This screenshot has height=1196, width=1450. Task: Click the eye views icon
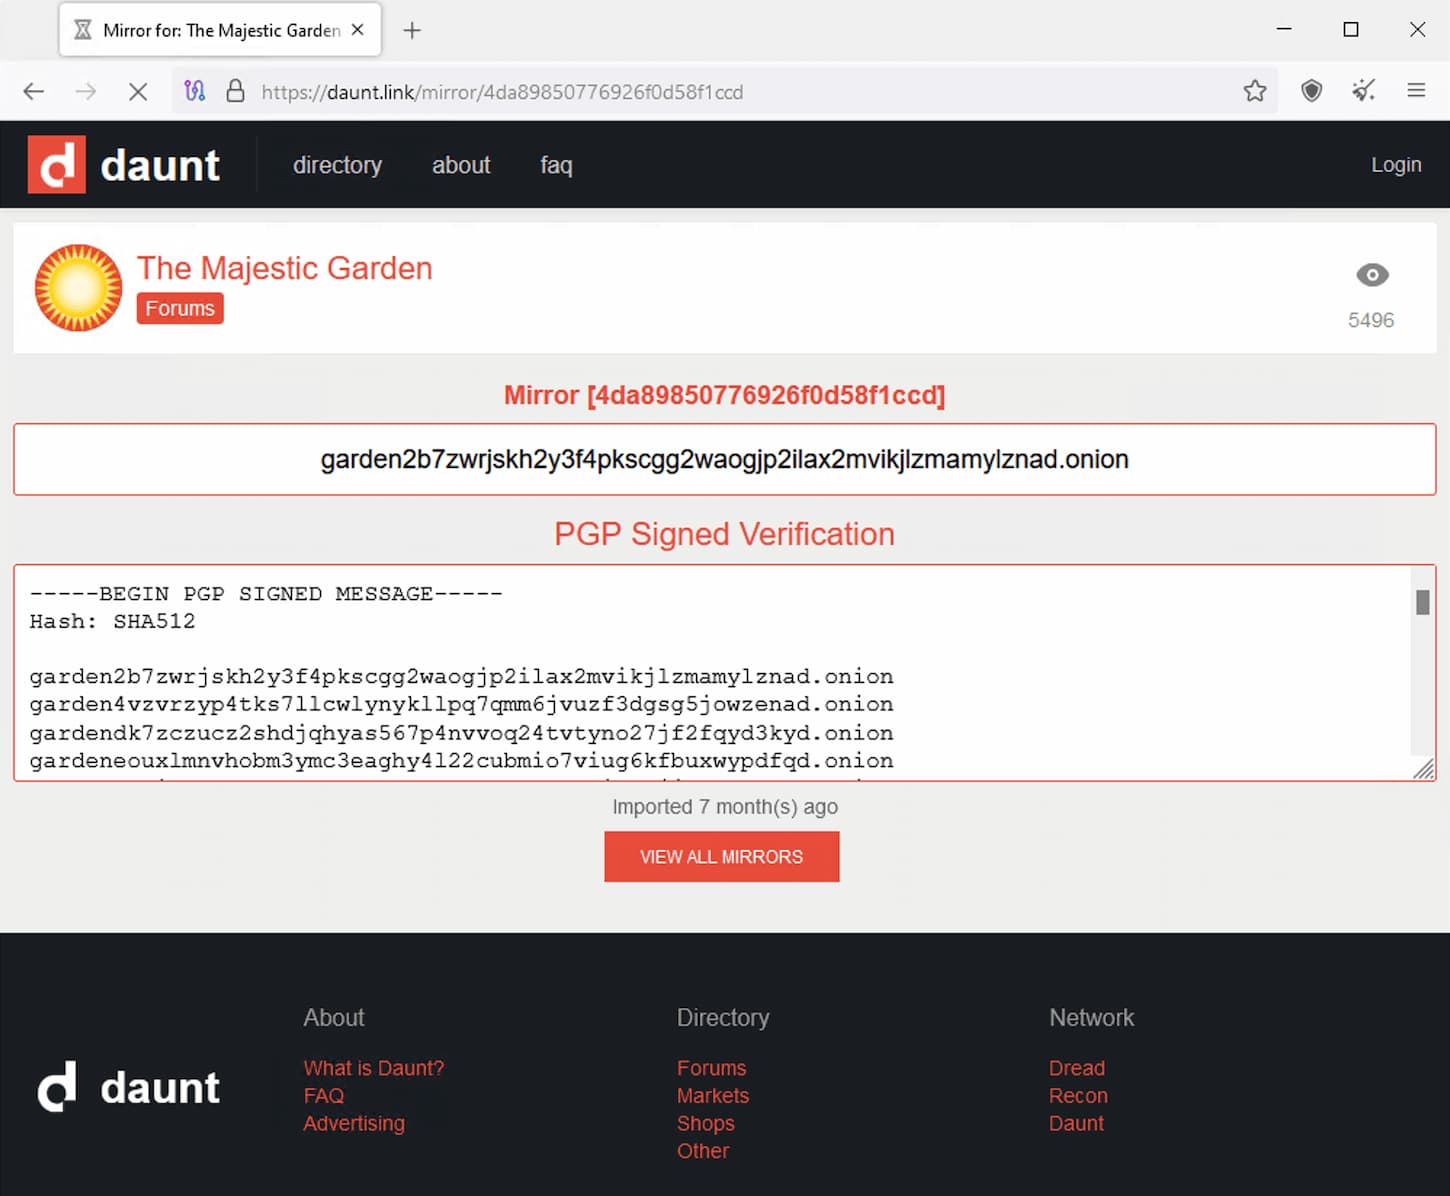coord(1372,275)
